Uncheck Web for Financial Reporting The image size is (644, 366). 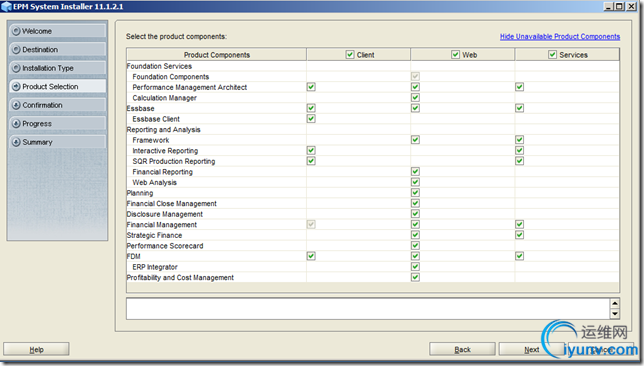point(415,171)
